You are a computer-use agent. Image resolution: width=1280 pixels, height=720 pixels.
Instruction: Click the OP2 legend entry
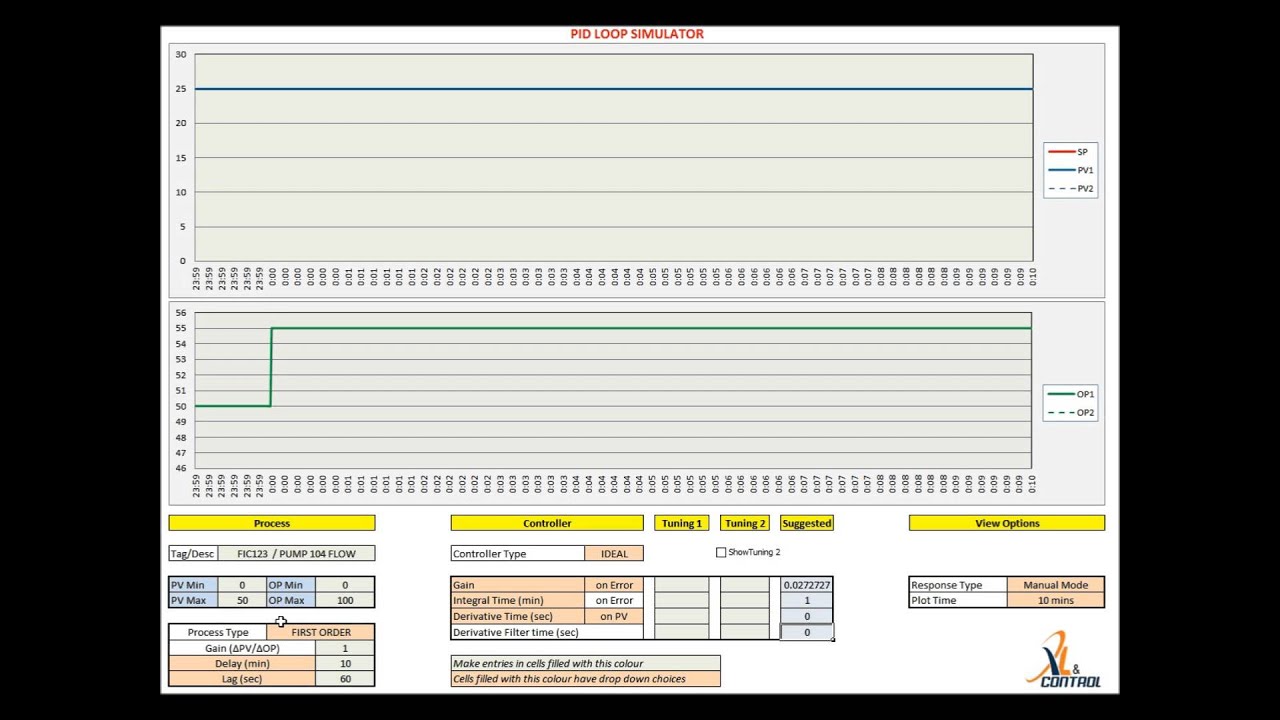point(1070,412)
